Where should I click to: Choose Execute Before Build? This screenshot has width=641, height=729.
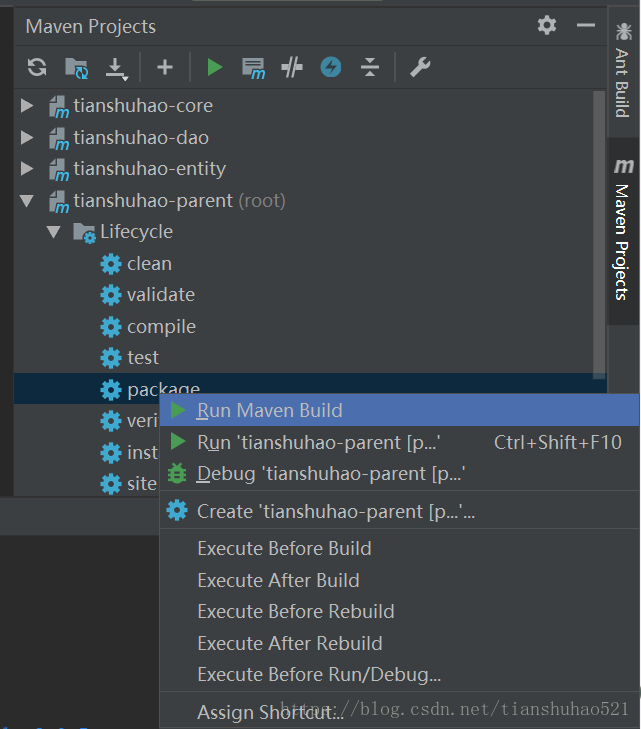tap(399, 549)
